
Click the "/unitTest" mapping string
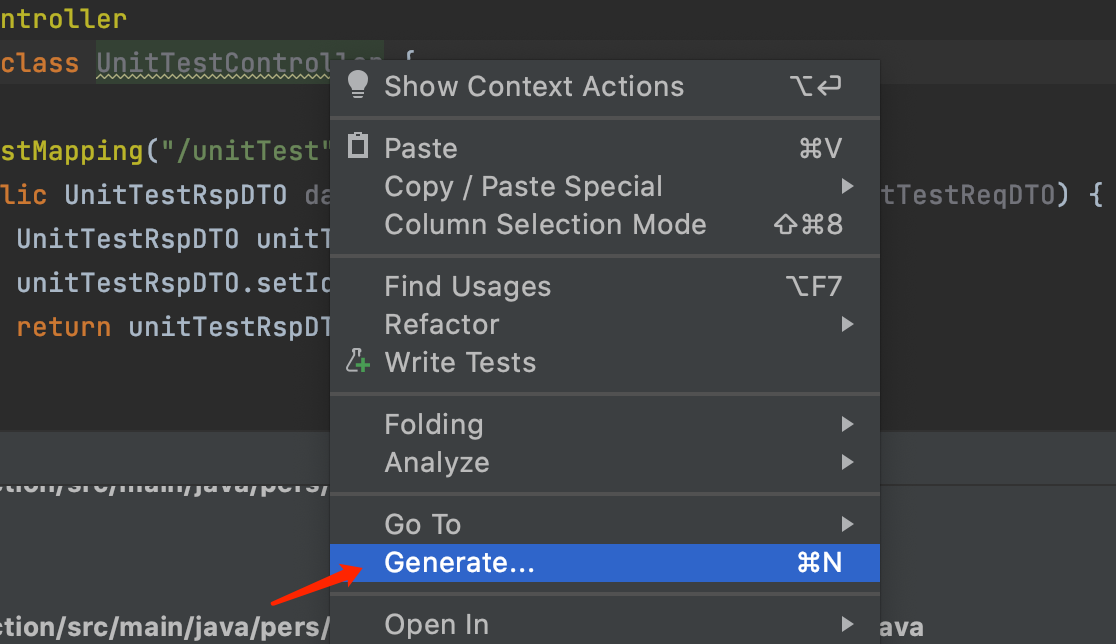coord(246,151)
